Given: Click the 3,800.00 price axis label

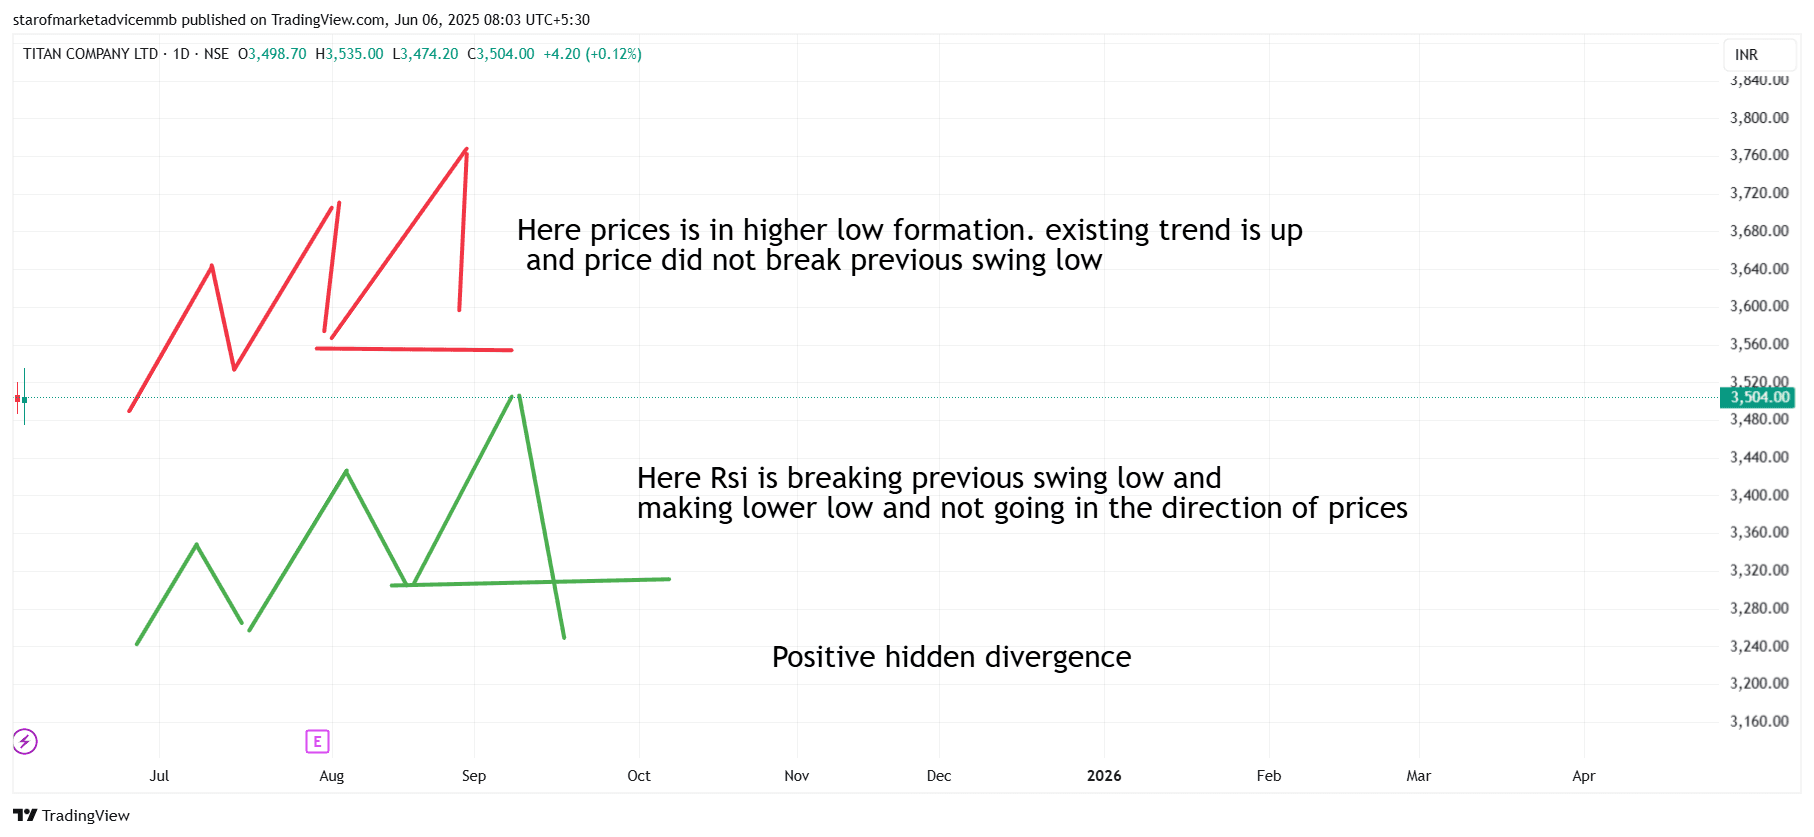Looking at the screenshot, I should [x=1759, y=118].
